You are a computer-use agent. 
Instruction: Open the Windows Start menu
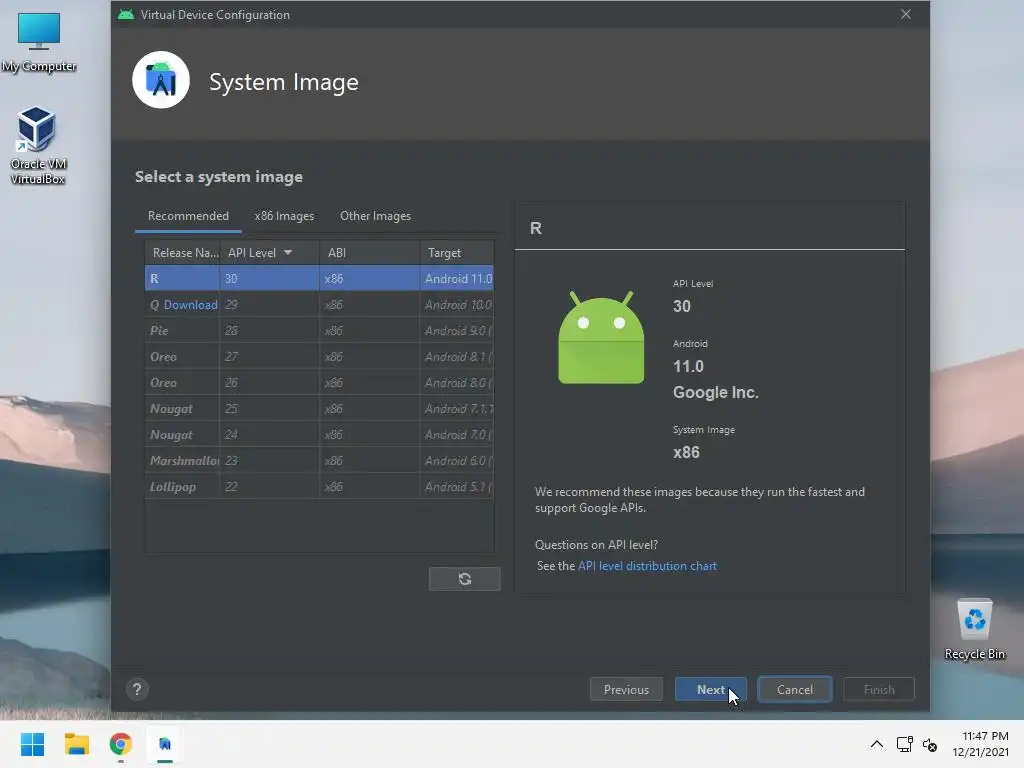(32, 744)
